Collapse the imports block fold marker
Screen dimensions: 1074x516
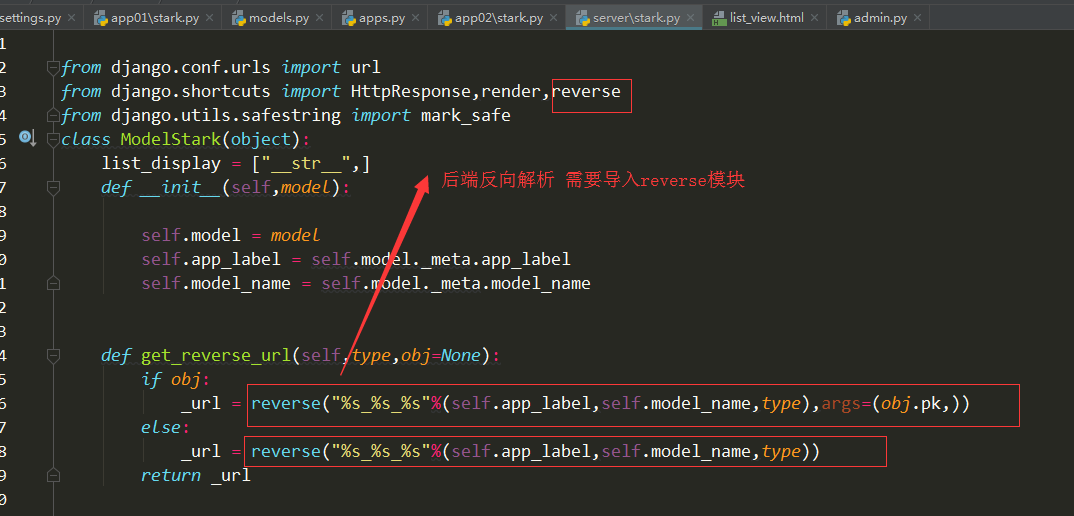click(53, 67)
